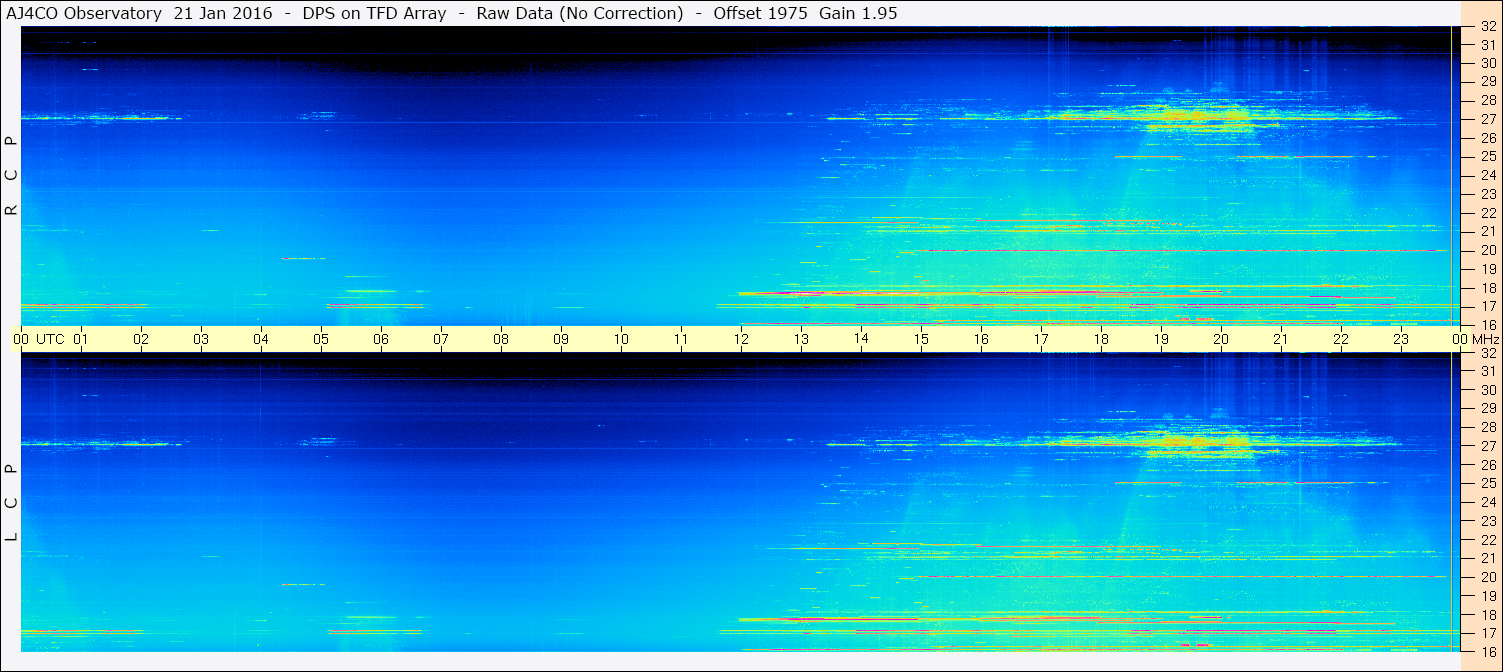Click the 30 frequency label on RCP scale
Image resolution: width=1503 pixels, height=672 pixels.
pos(1487,63)
